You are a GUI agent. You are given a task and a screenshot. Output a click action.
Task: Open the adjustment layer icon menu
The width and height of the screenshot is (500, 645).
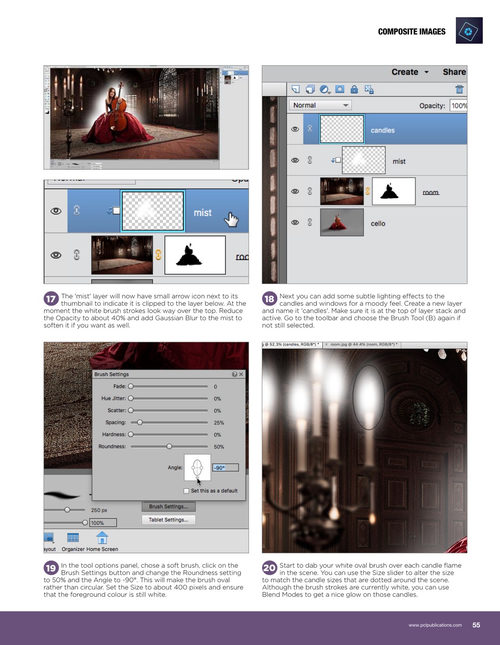tap(325, 89)
